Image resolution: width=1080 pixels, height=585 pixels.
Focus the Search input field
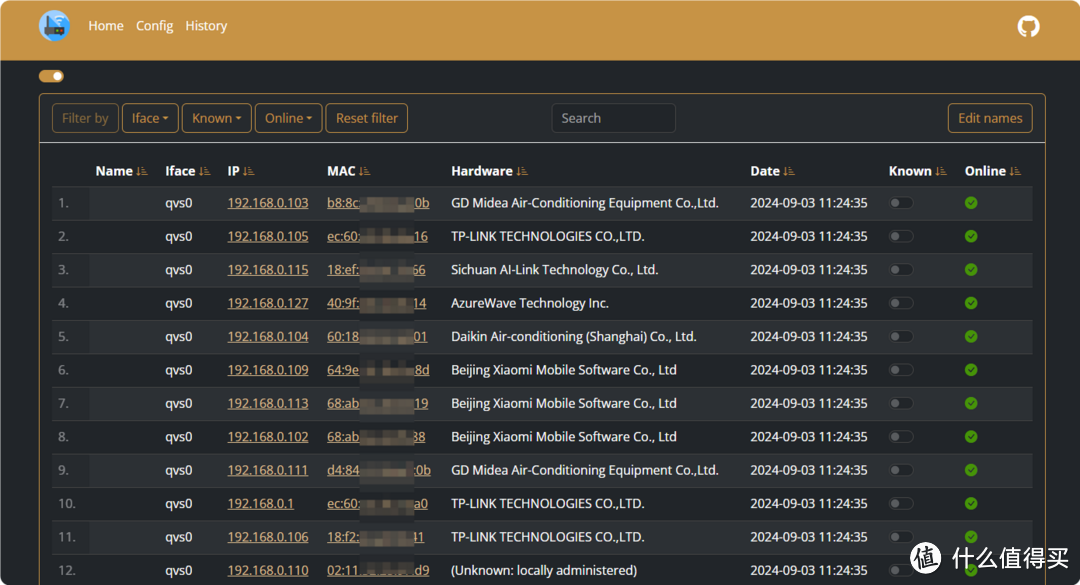[x=613, y=118]
